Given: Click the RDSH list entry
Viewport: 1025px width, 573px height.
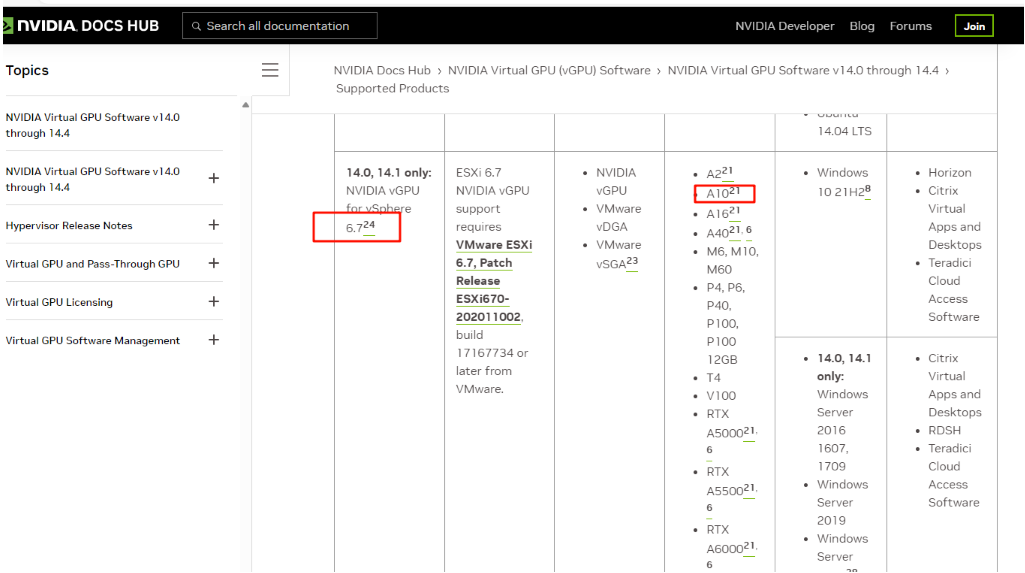Looking at the screenshot, I should point(945,431).
